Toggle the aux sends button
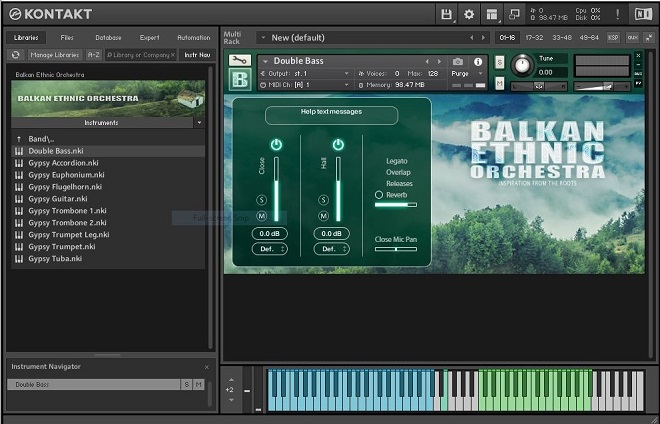The width and height of the screenshot is (660, 424). pyautogui.click(x=632, y=37)
